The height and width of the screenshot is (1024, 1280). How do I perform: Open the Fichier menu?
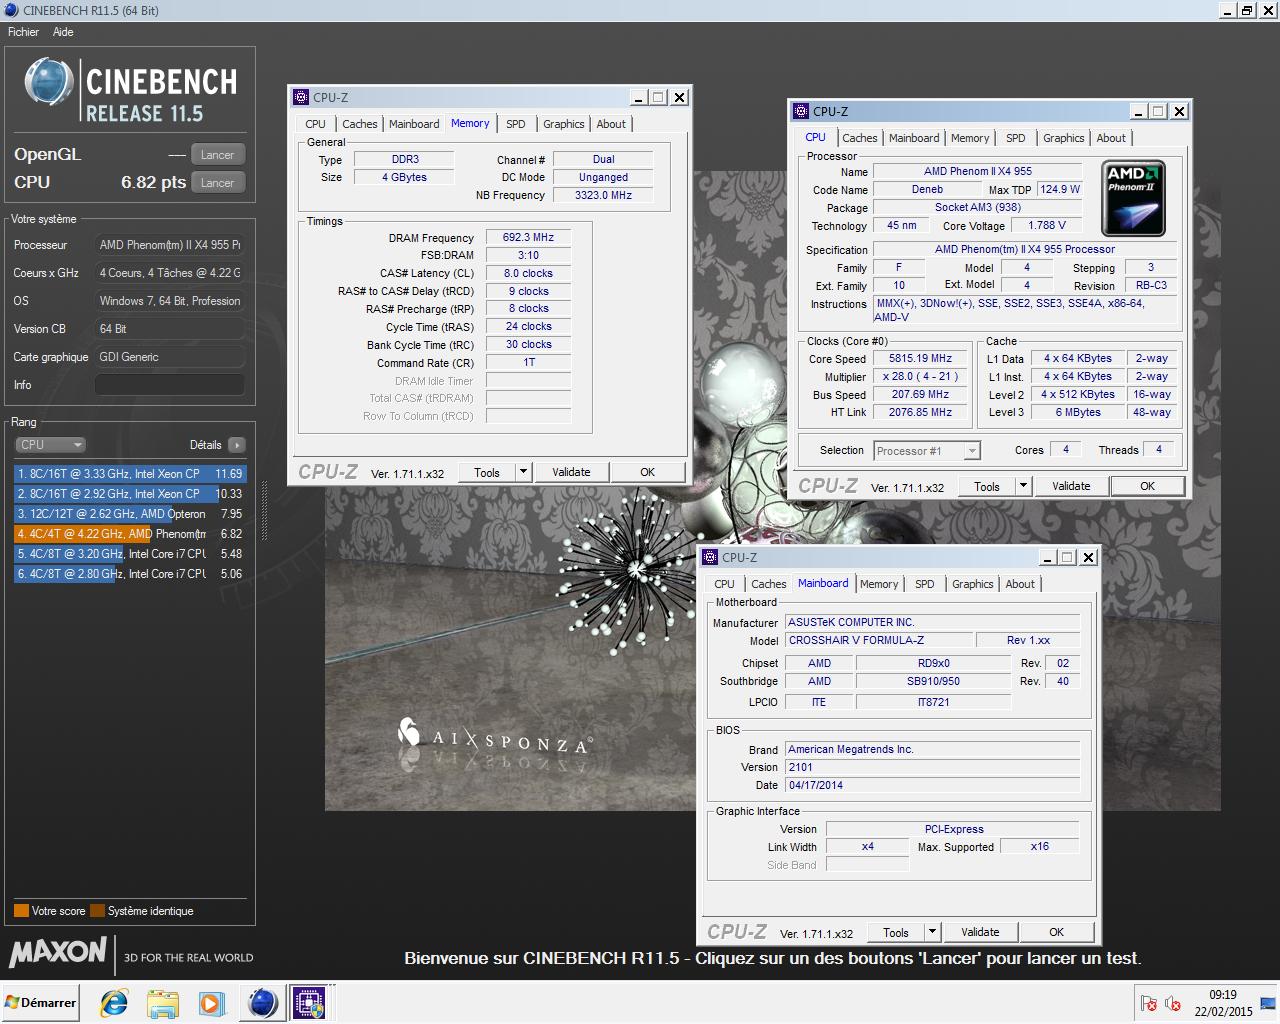click(23, 32)
